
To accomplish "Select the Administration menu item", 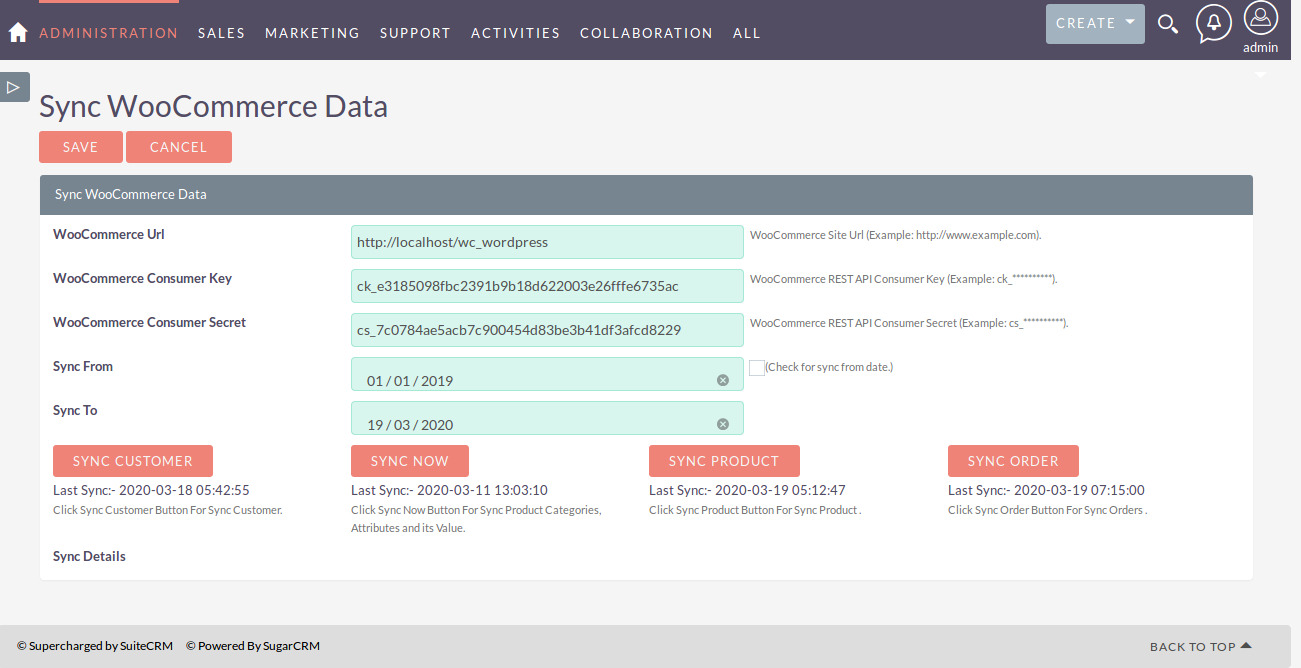I will (108, 33).
